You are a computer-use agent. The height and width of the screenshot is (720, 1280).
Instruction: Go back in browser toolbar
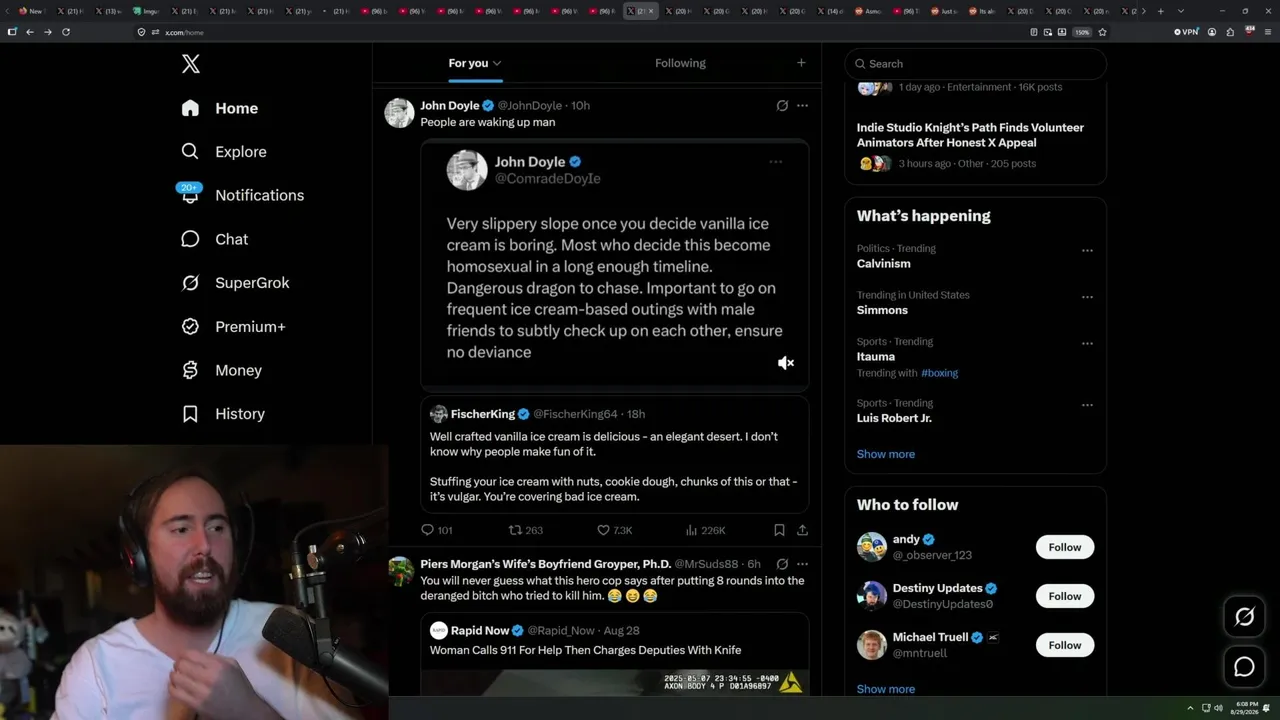(x=30, y=32)
